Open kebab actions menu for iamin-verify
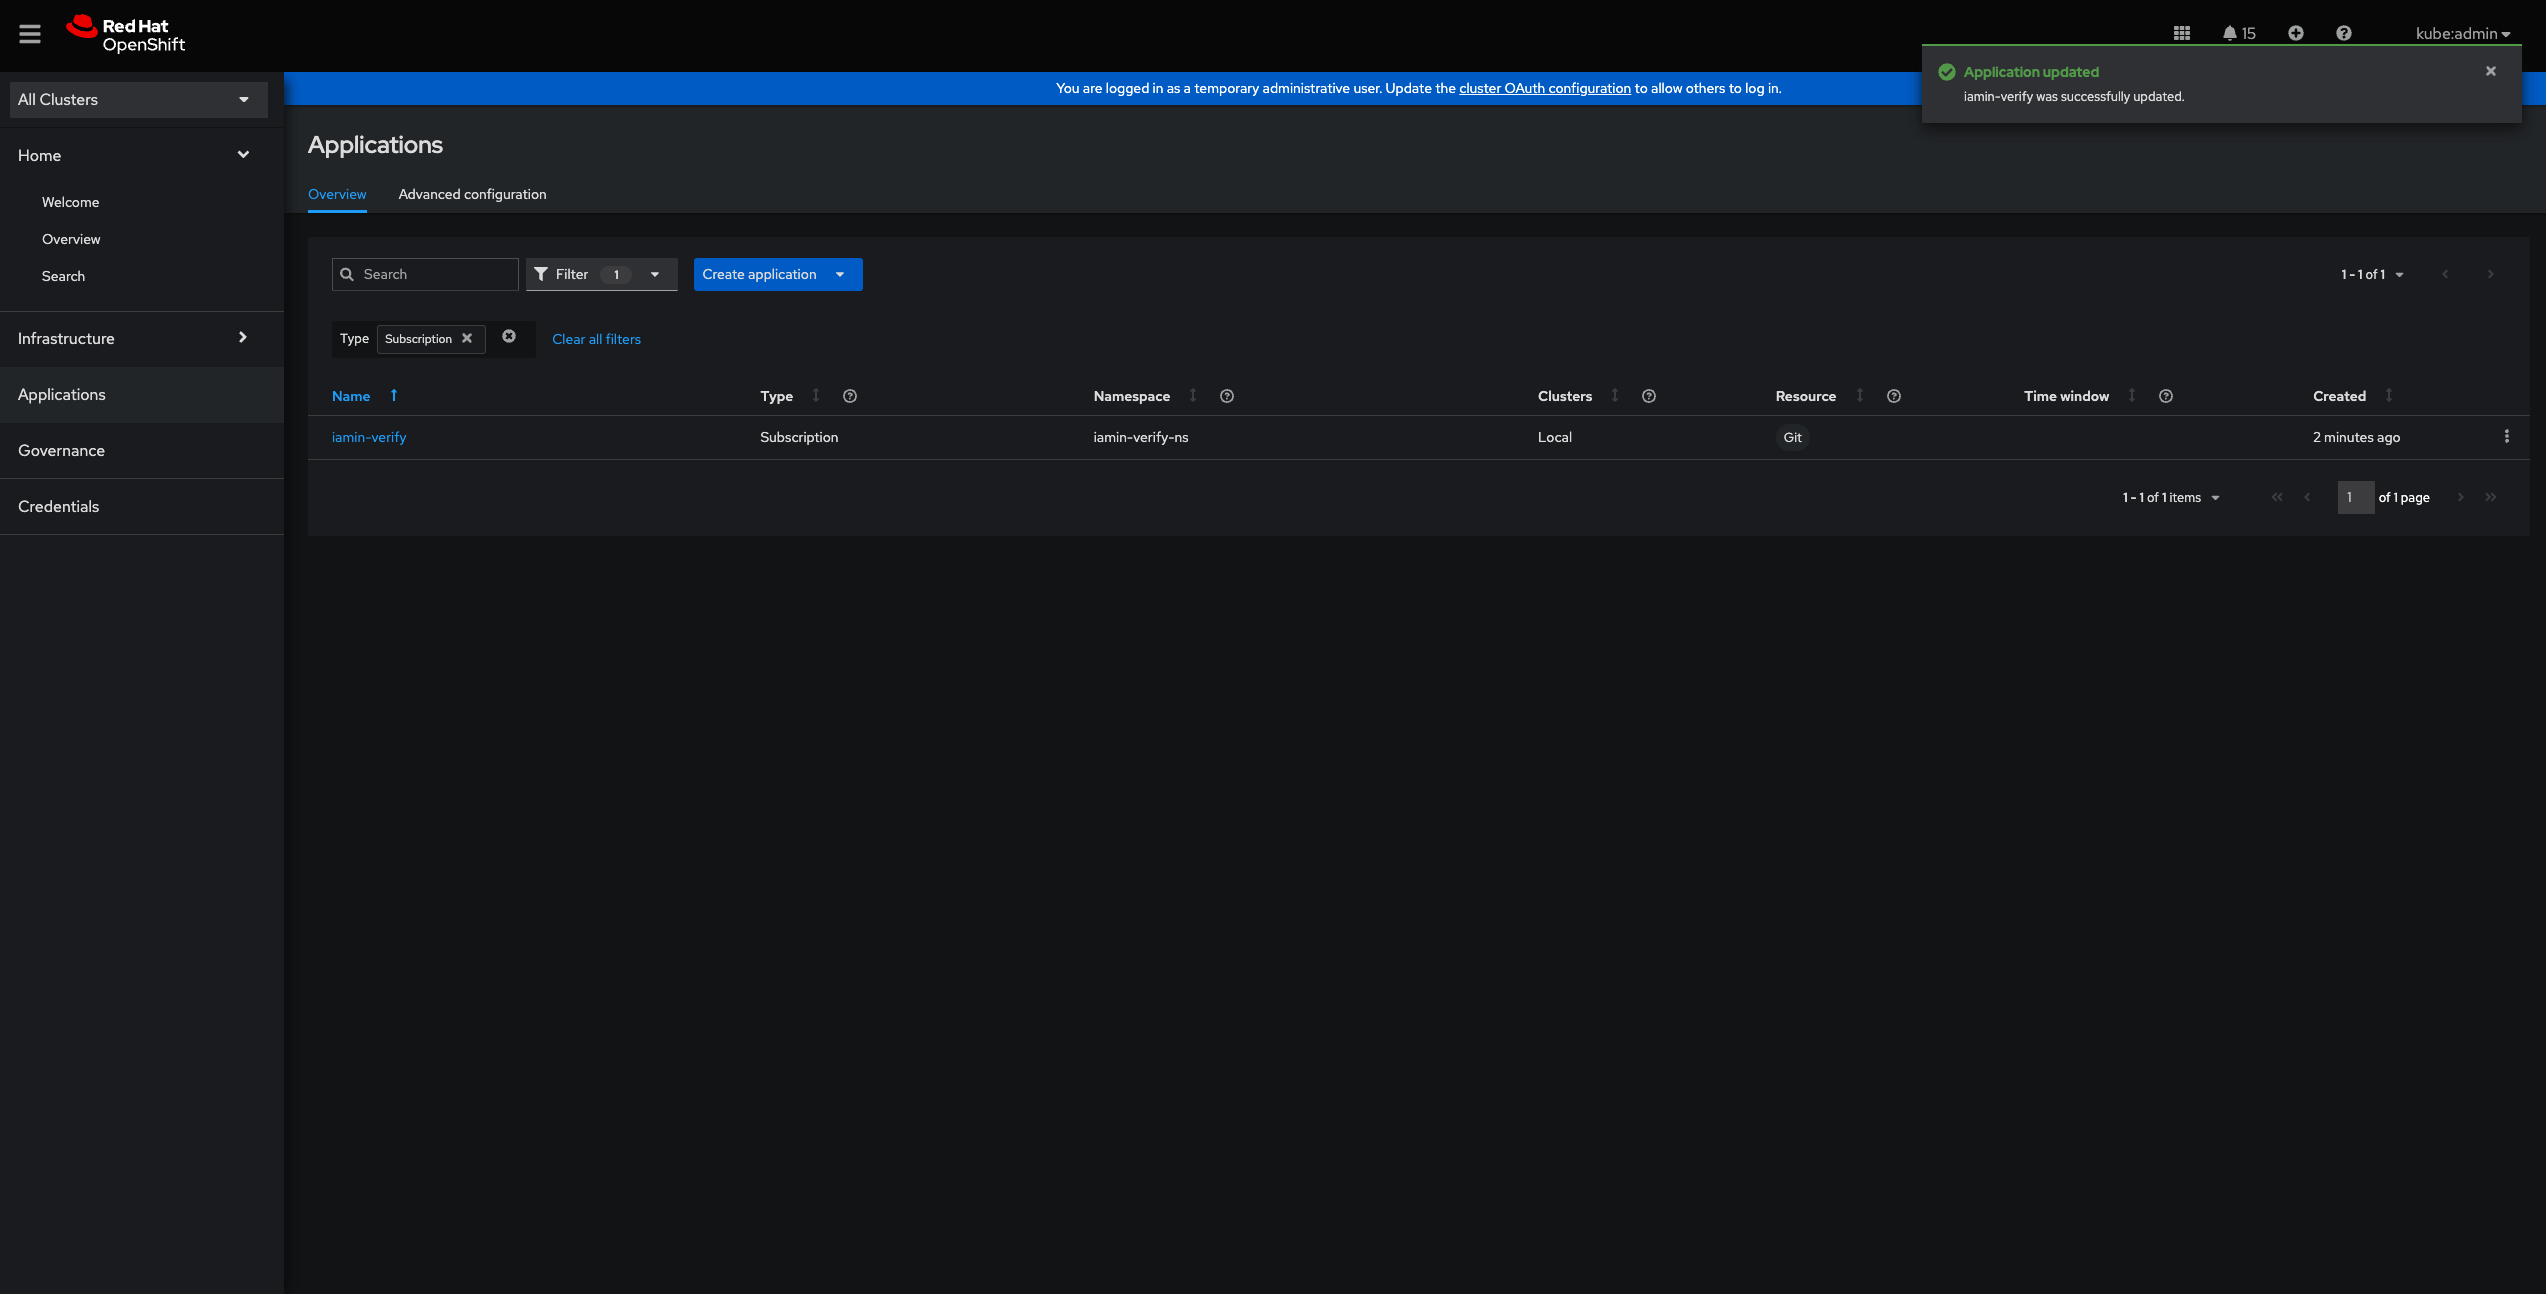The width and height of the screenshot is (2546, 1294). [x=2506, y=437]
